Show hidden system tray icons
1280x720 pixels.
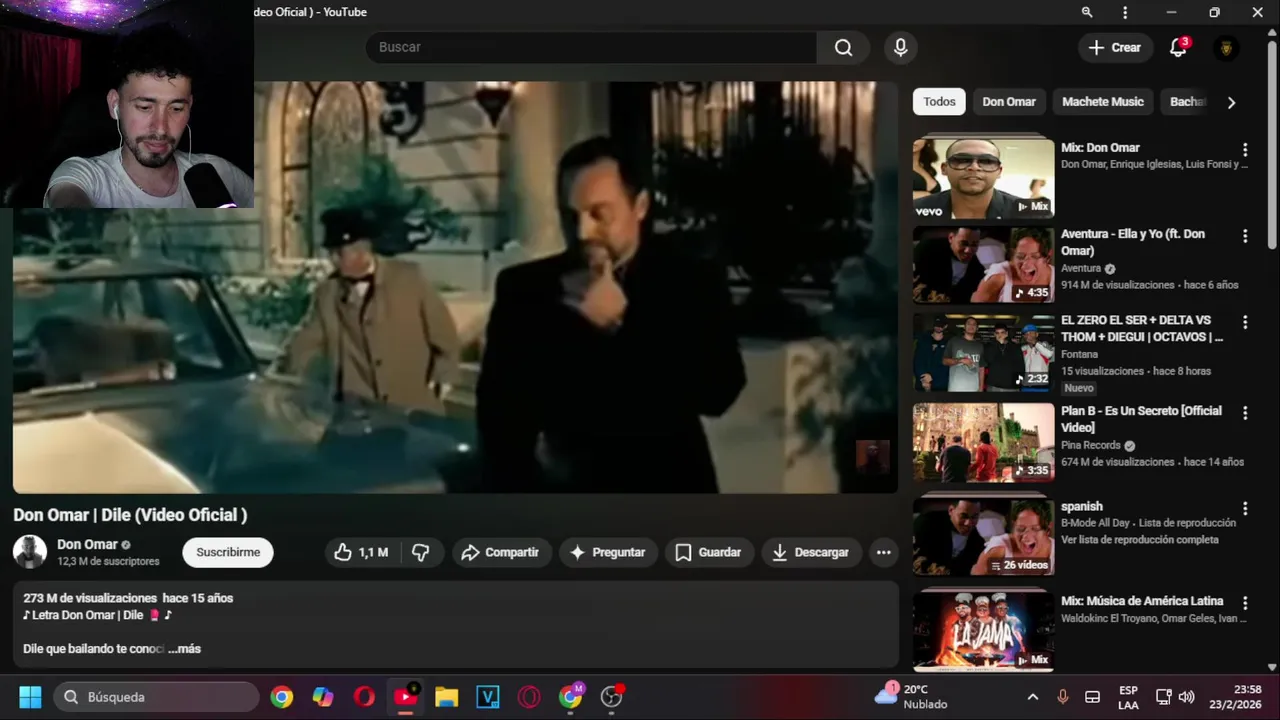point(1032,697)
